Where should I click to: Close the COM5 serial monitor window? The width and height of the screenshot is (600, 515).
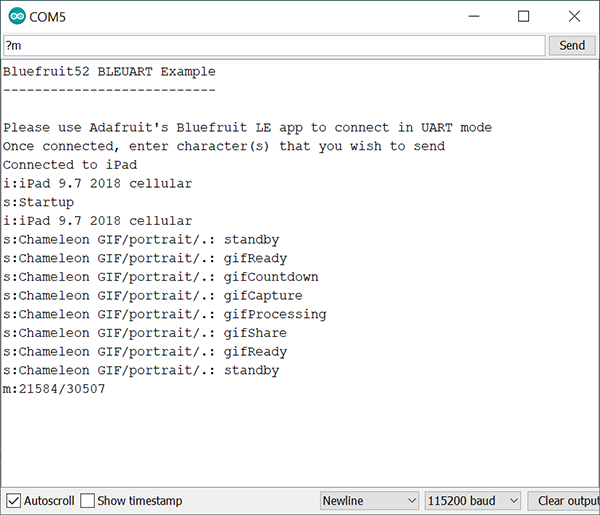click(574, 16)
